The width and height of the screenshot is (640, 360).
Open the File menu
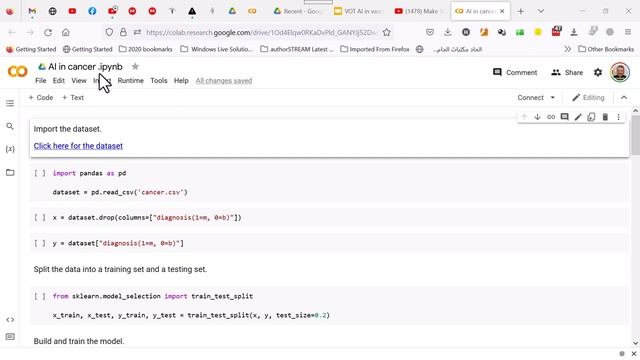pyautogui.click(x=40, y=81)
